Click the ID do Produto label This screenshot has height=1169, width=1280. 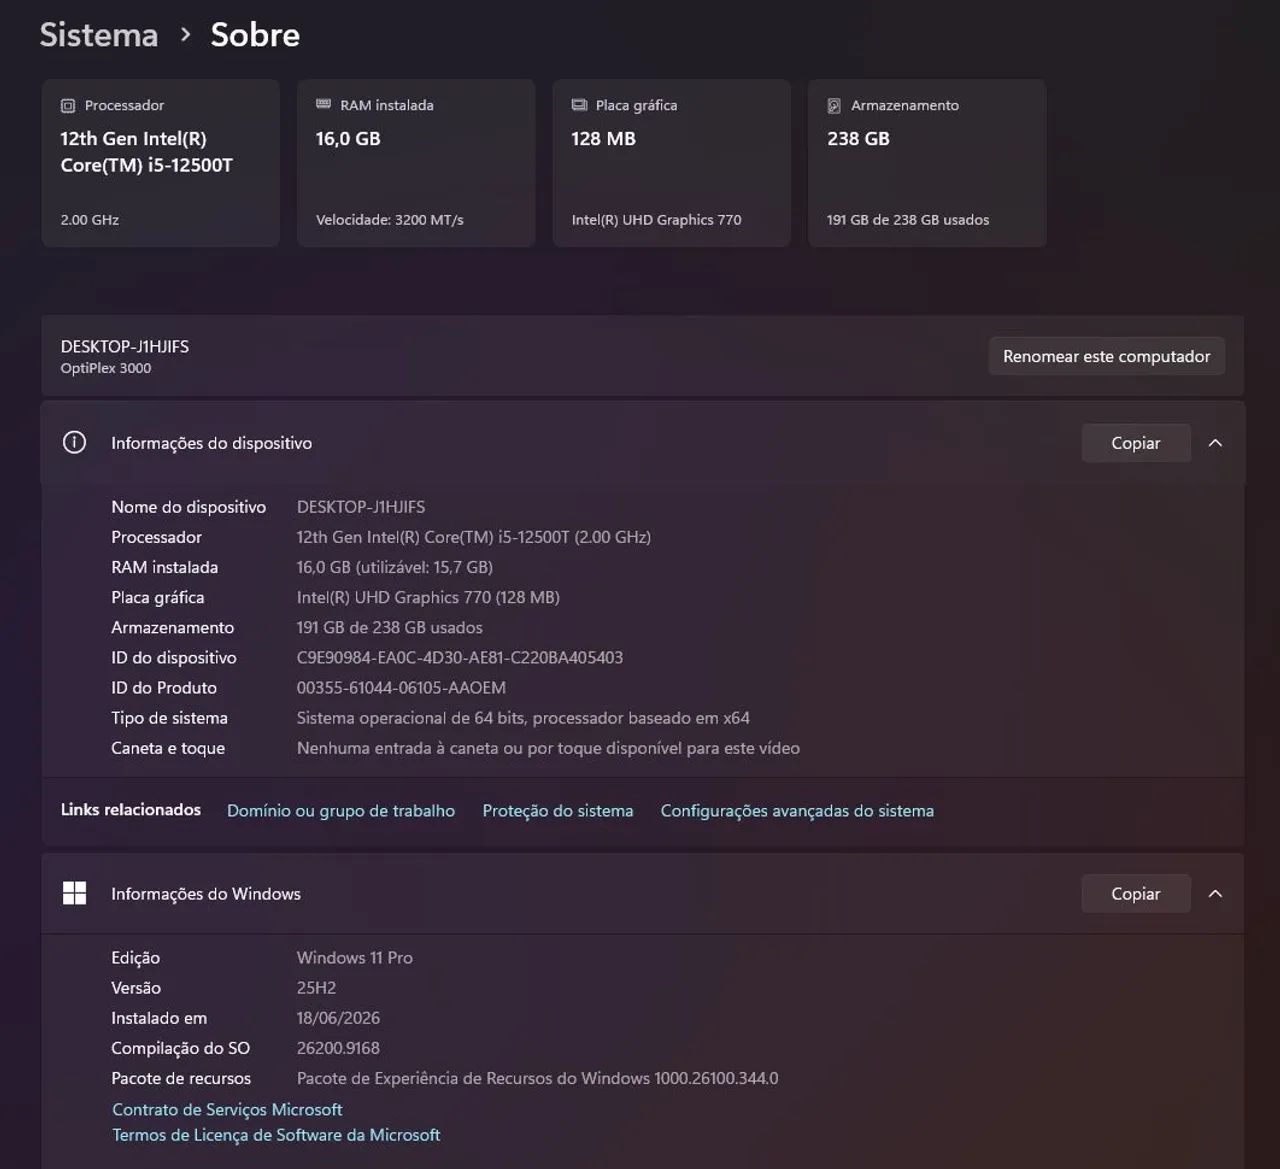click(164, 687)
